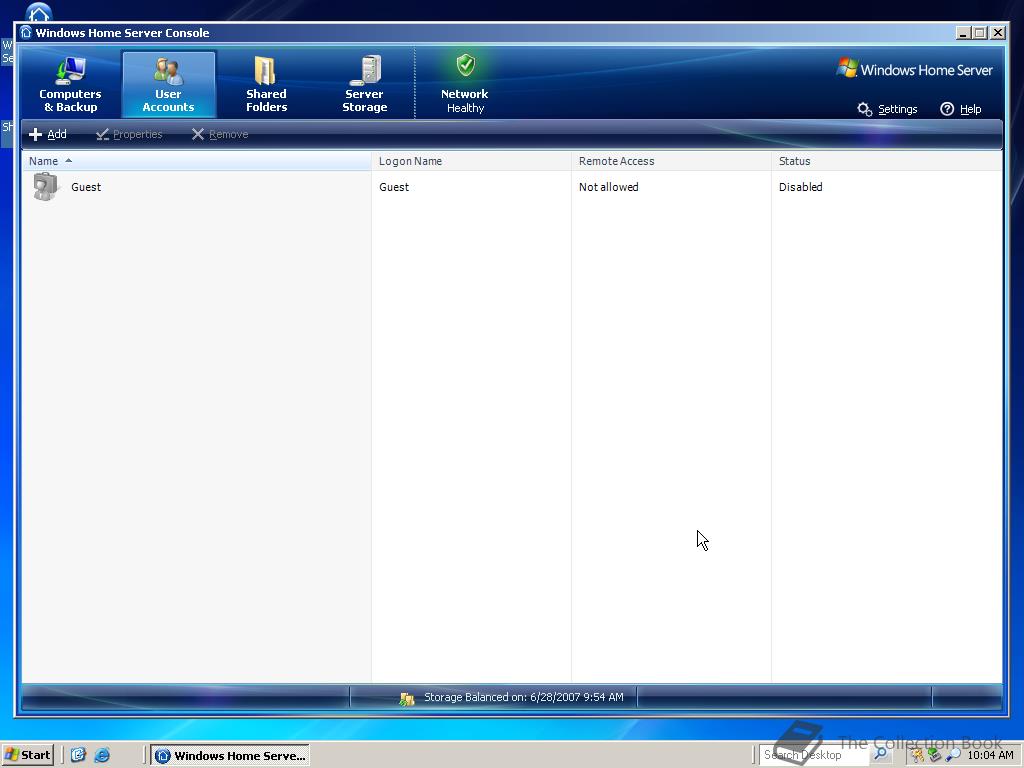Launch Internet Explorer from the quick launch

click(x=102, y=756)
